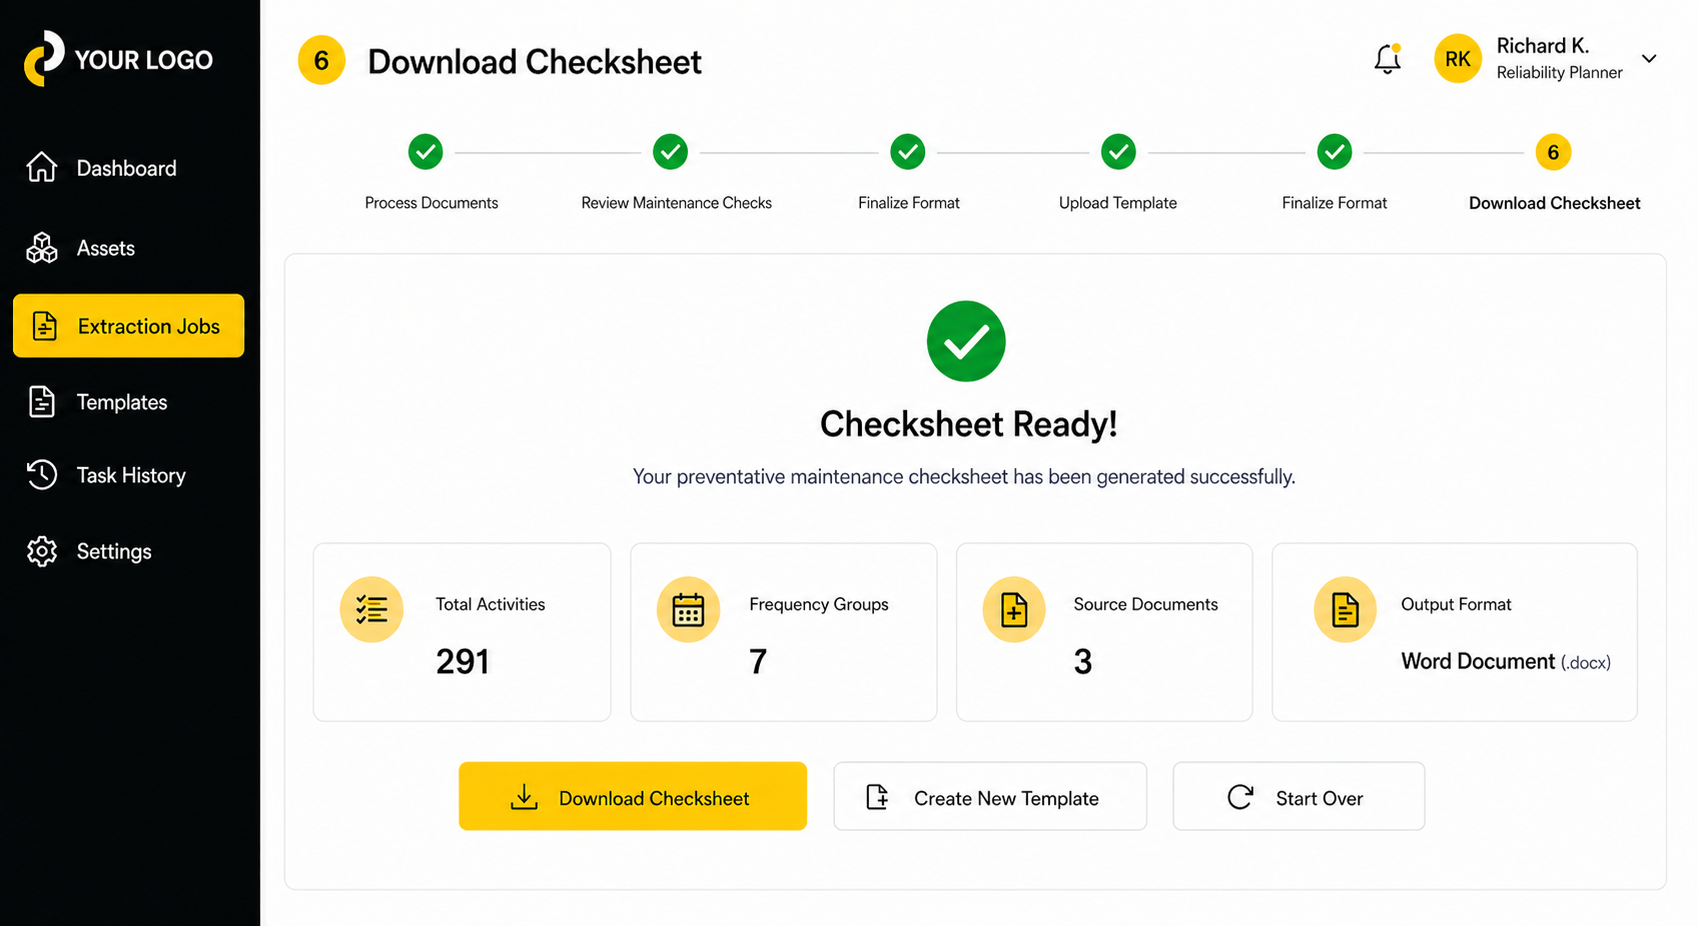
Task: Expand the Richard K. profile dropdown
Action: 1649,59
